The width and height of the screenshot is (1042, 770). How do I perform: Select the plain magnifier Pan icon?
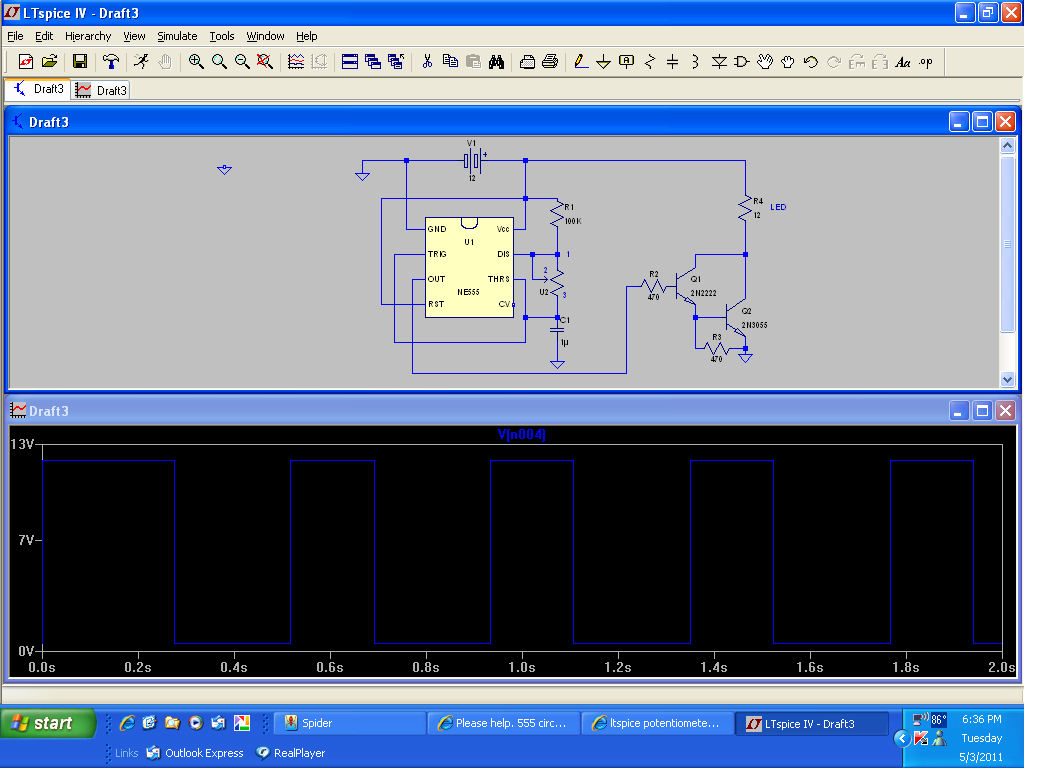(x=219, y=62)
